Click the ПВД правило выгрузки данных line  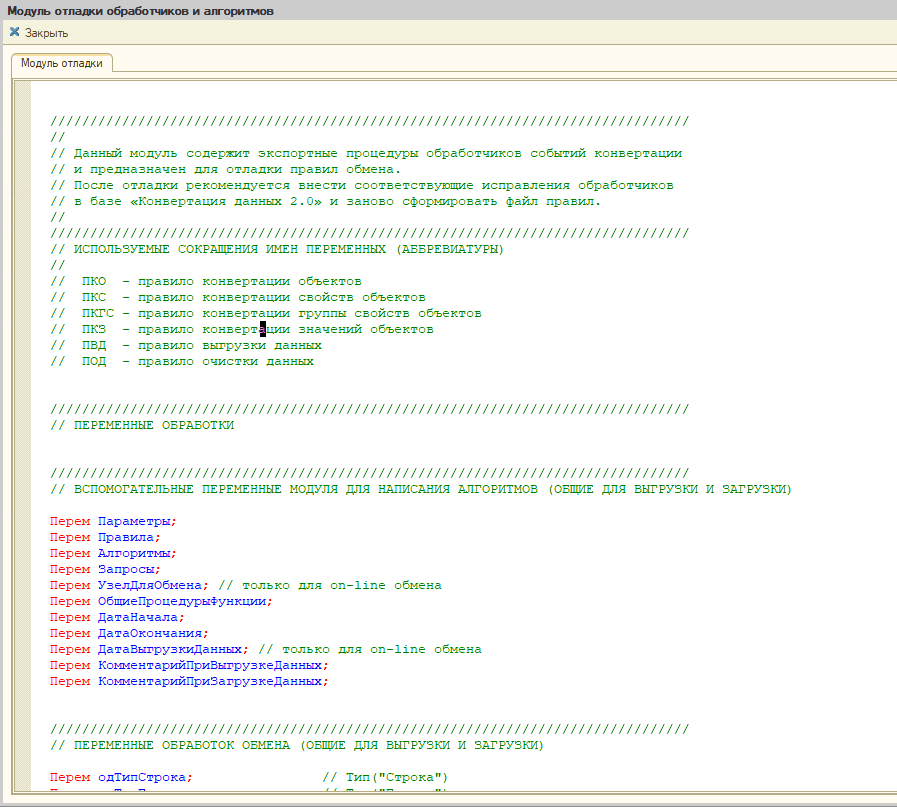click(x=186, y=345)
